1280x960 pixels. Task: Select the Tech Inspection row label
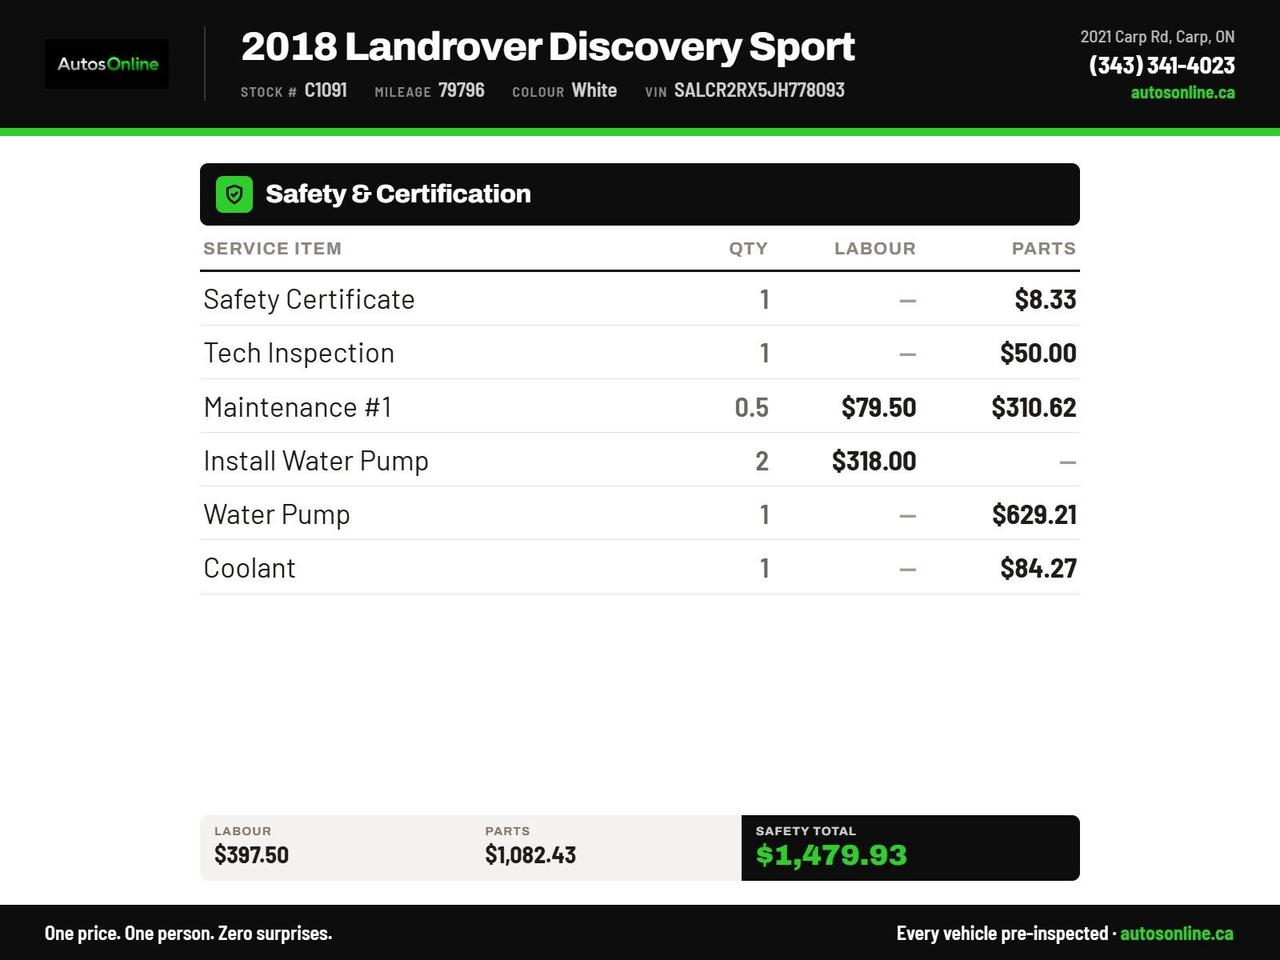(x=299, y=353)
